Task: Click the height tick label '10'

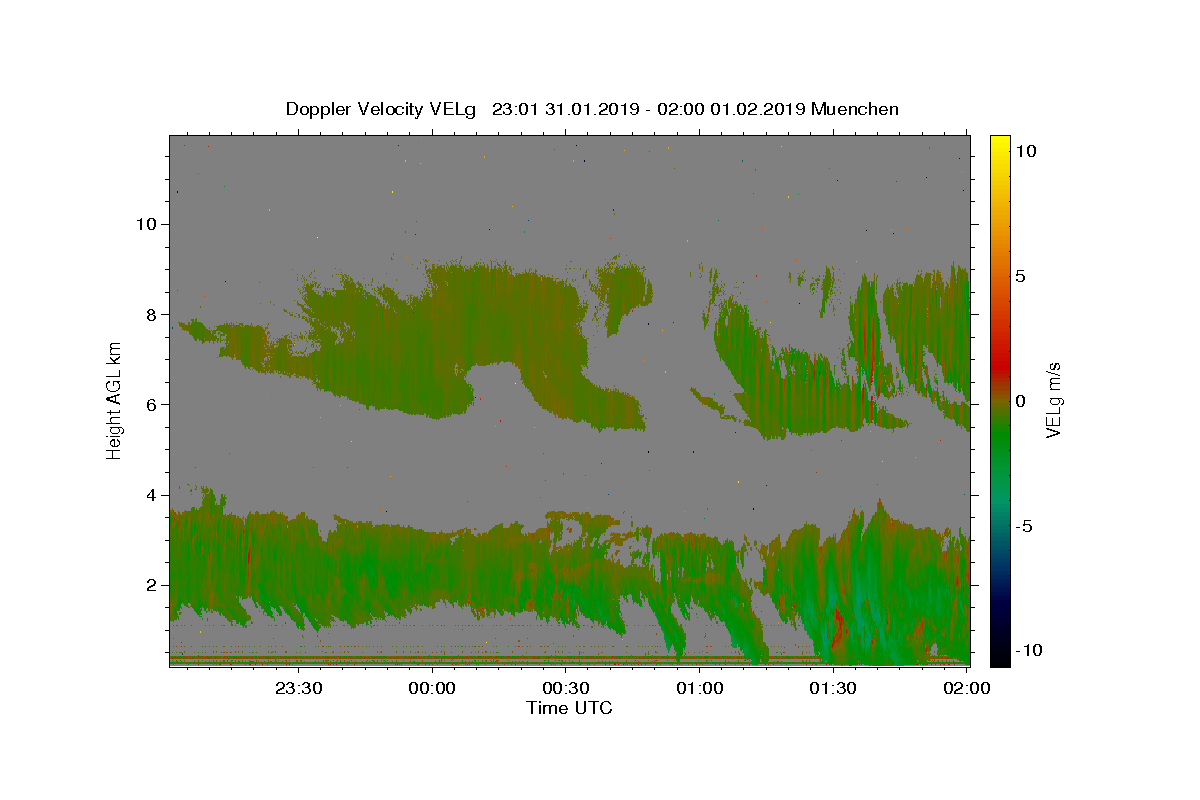Action: pos(147,224)
